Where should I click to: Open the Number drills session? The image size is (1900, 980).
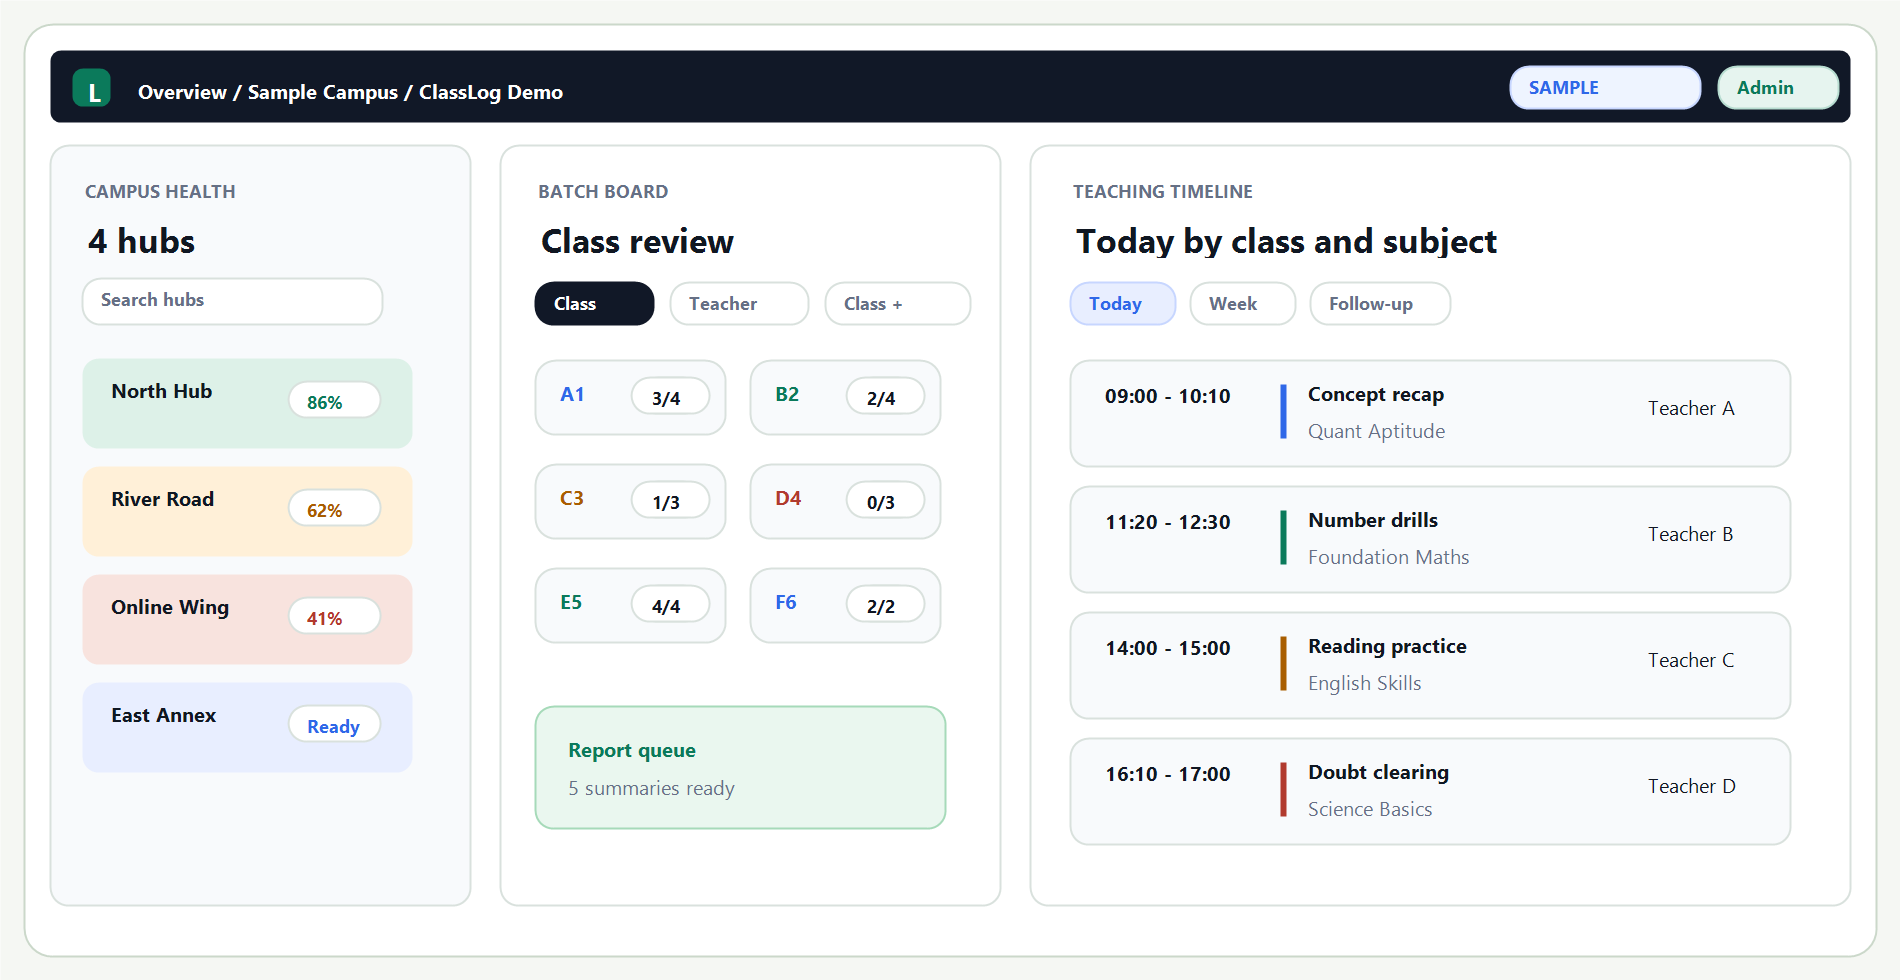point(1430,539)
